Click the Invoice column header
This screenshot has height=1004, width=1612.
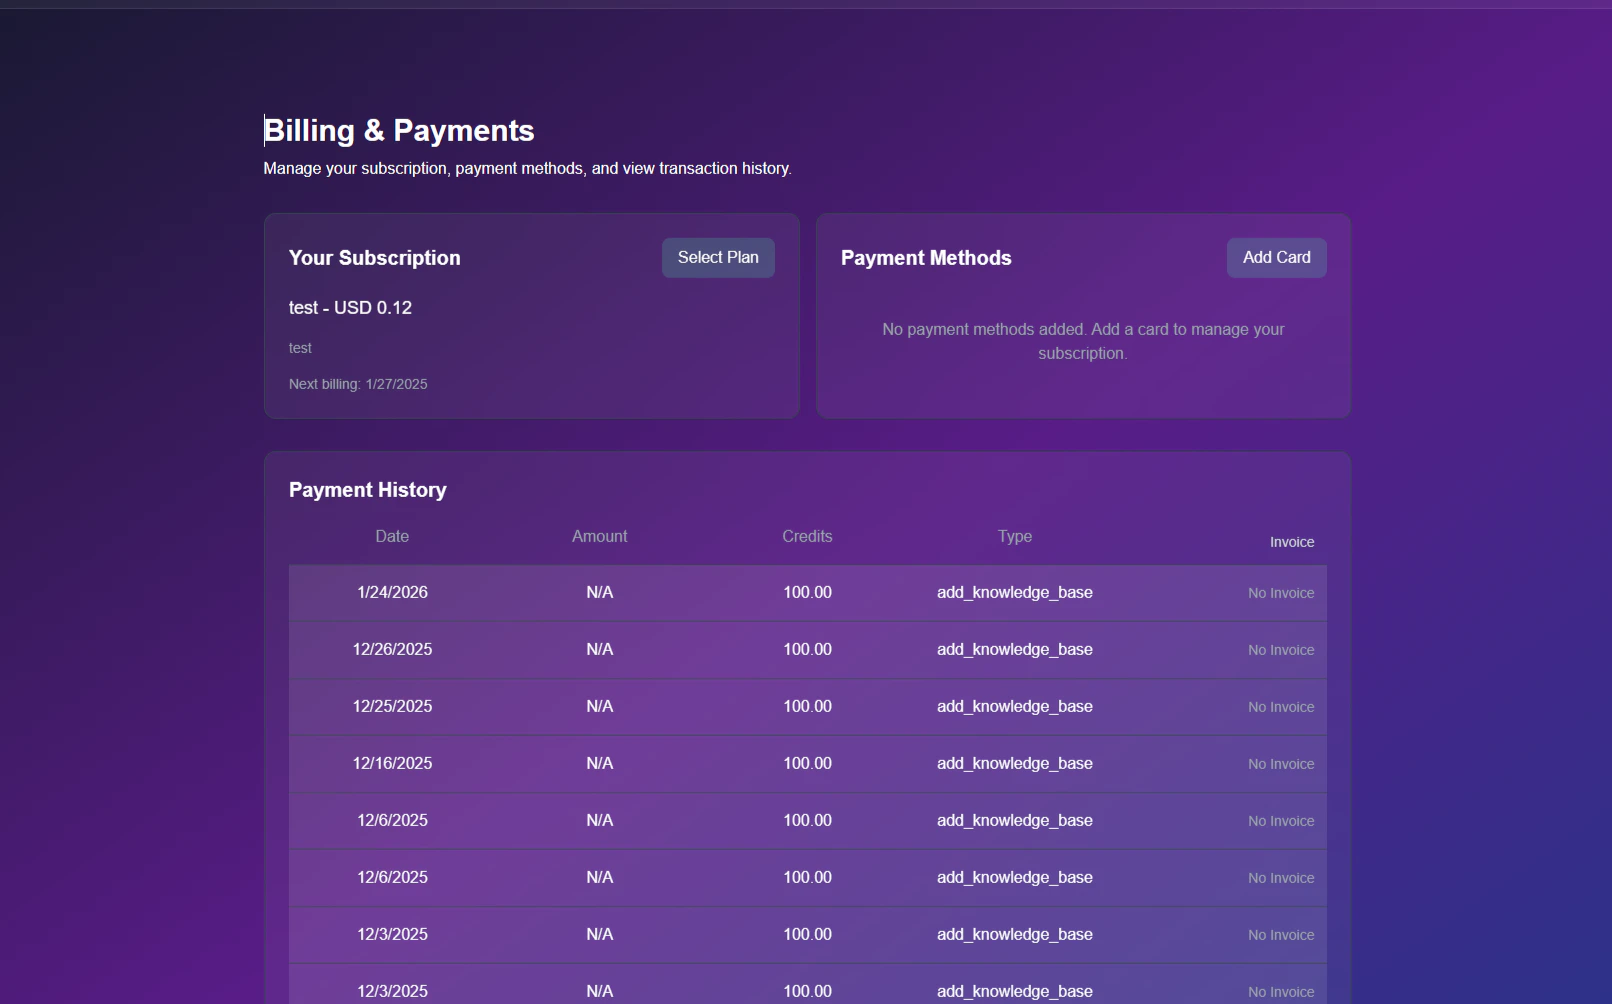click(1292, 541)
